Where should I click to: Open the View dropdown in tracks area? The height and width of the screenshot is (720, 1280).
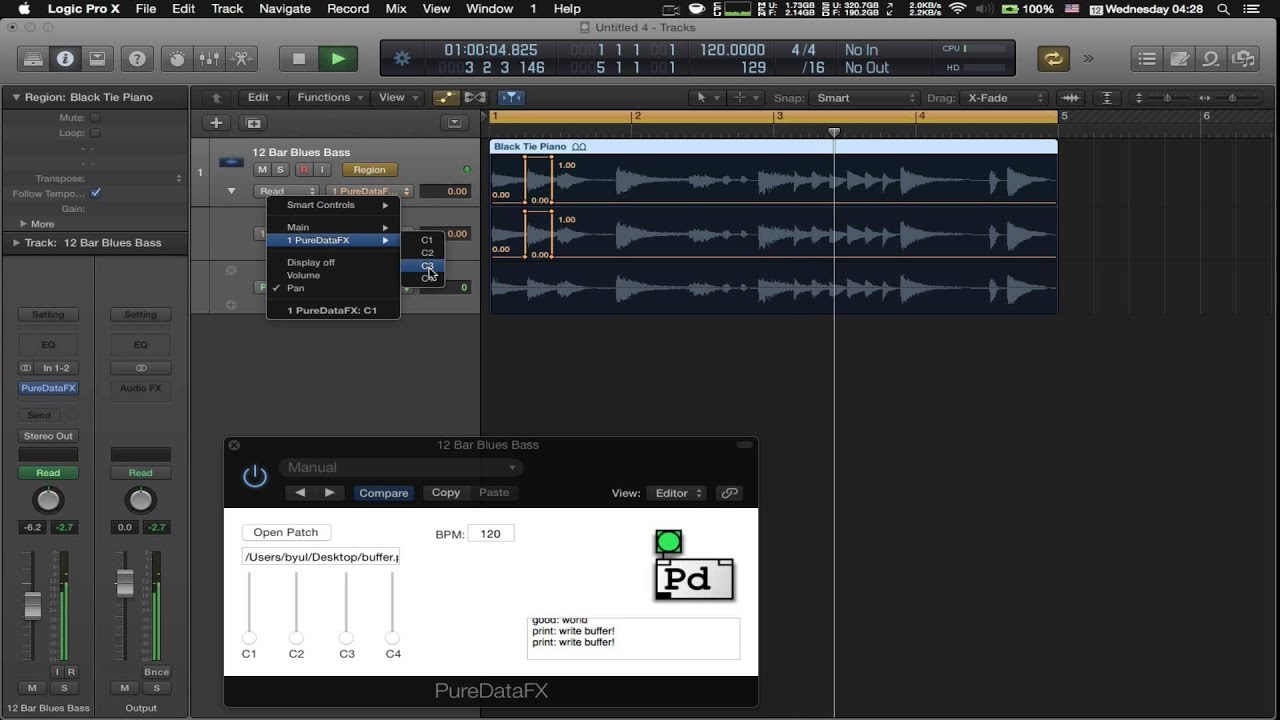coord(397,97)
